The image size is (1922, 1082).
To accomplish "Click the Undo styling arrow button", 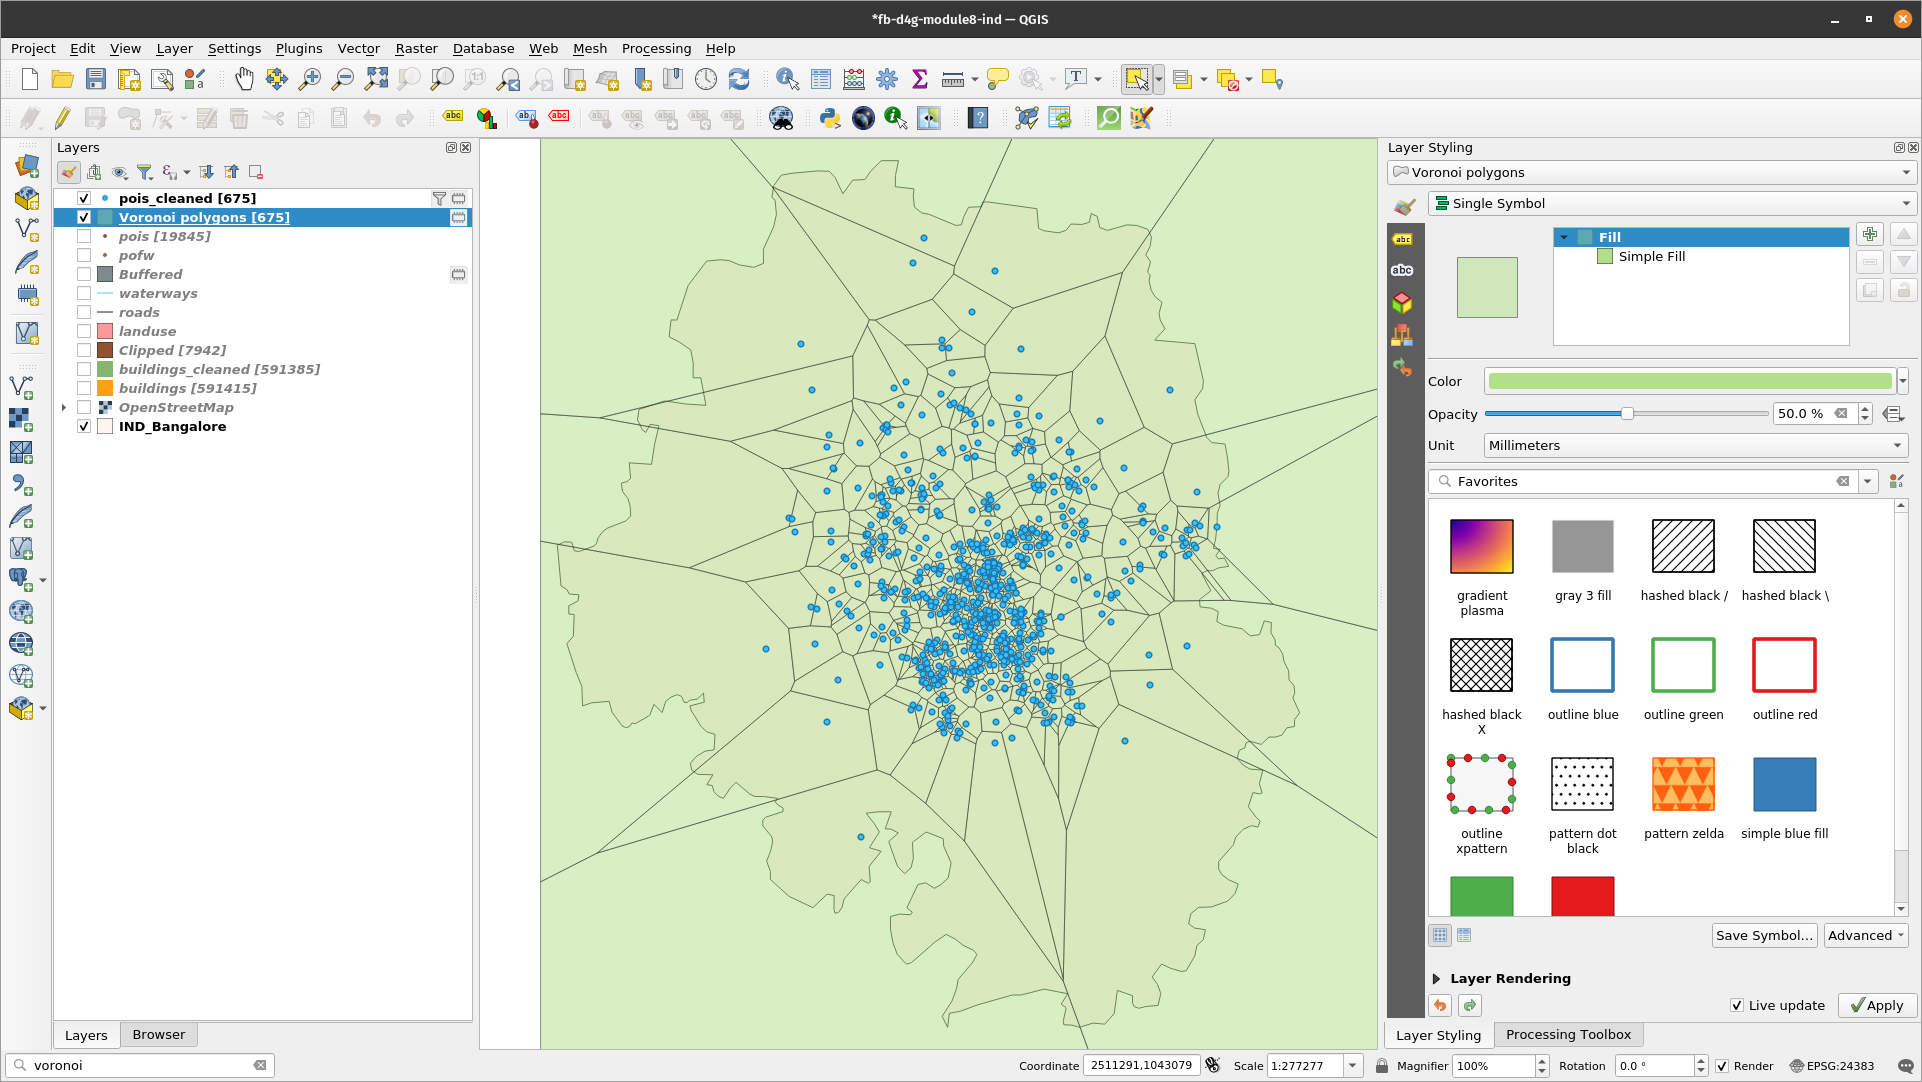I will (1440, 1005).
